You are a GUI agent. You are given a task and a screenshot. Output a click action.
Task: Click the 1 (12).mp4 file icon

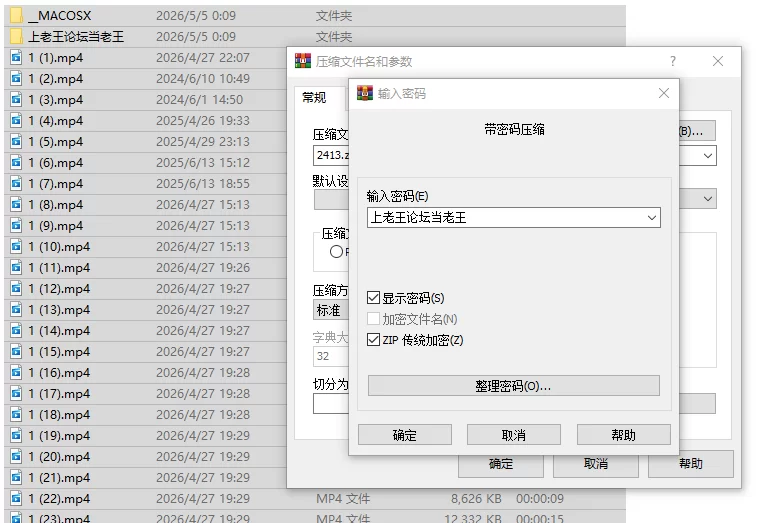tap(16, 288)
